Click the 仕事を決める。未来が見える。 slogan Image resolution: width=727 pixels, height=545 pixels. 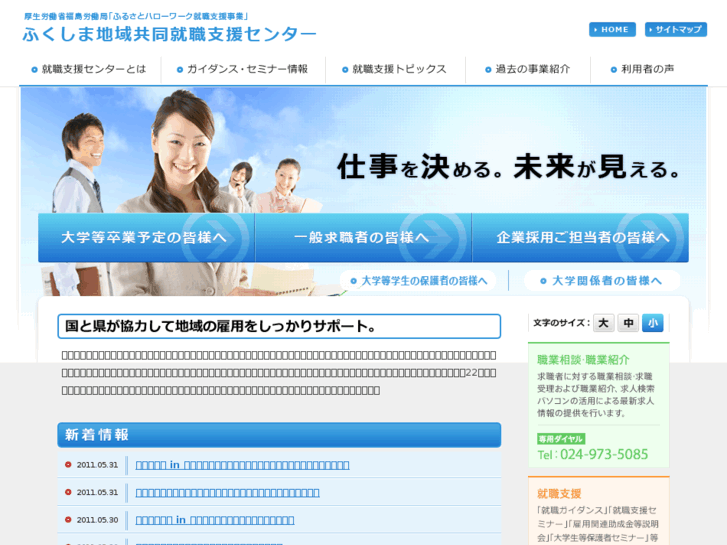tap(509, 167)
